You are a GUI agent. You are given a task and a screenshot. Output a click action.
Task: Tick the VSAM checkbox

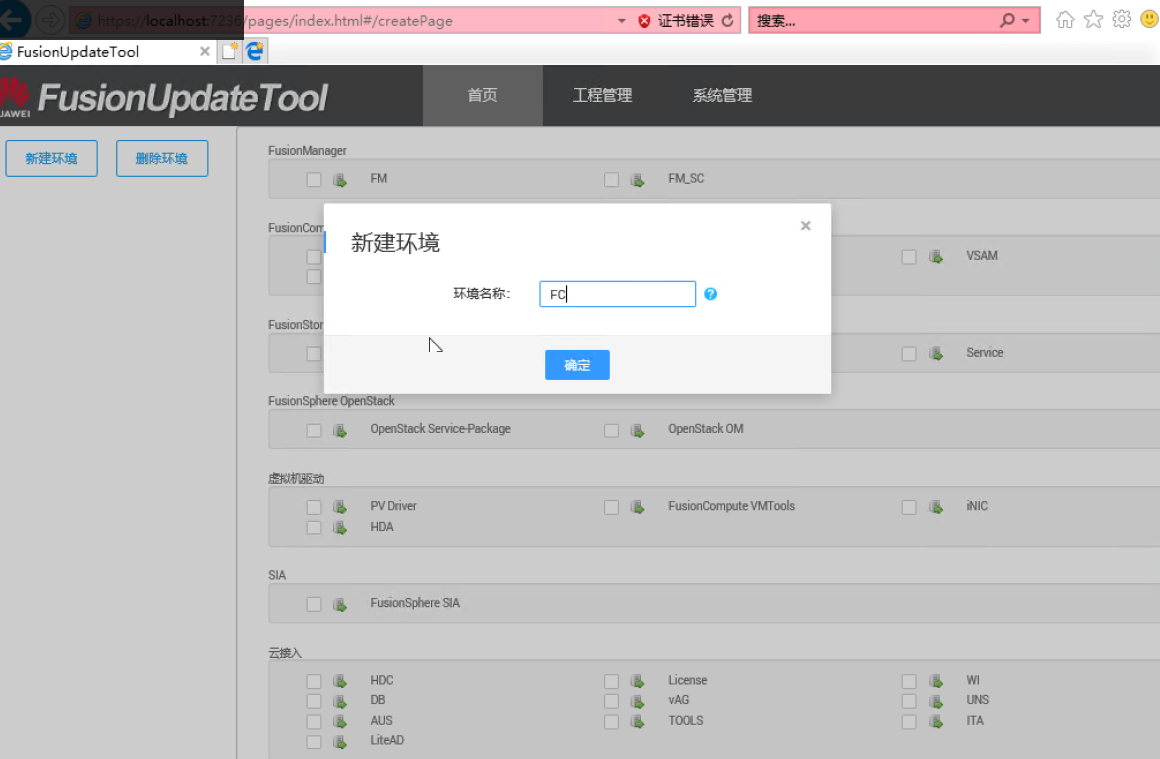click(908, 257)
